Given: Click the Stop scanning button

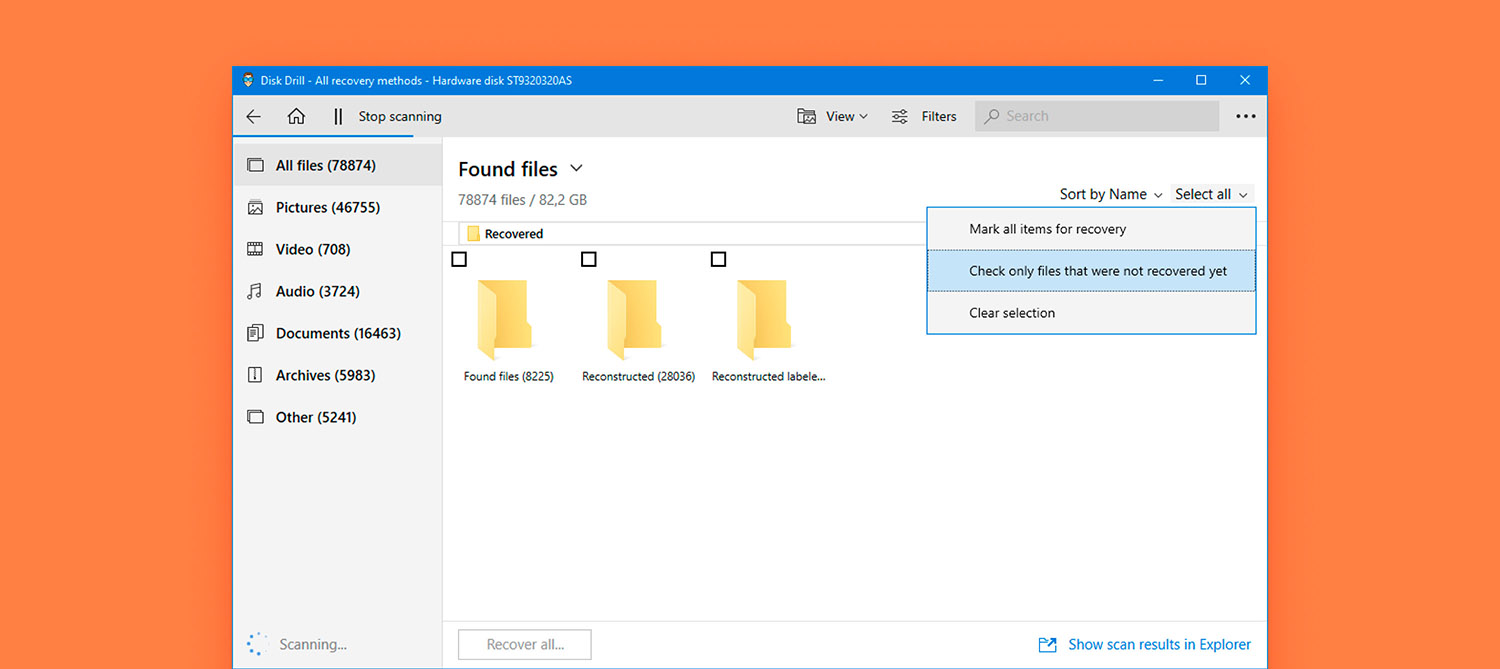Looking at the screenshot, I should click(x=400, y=117).
